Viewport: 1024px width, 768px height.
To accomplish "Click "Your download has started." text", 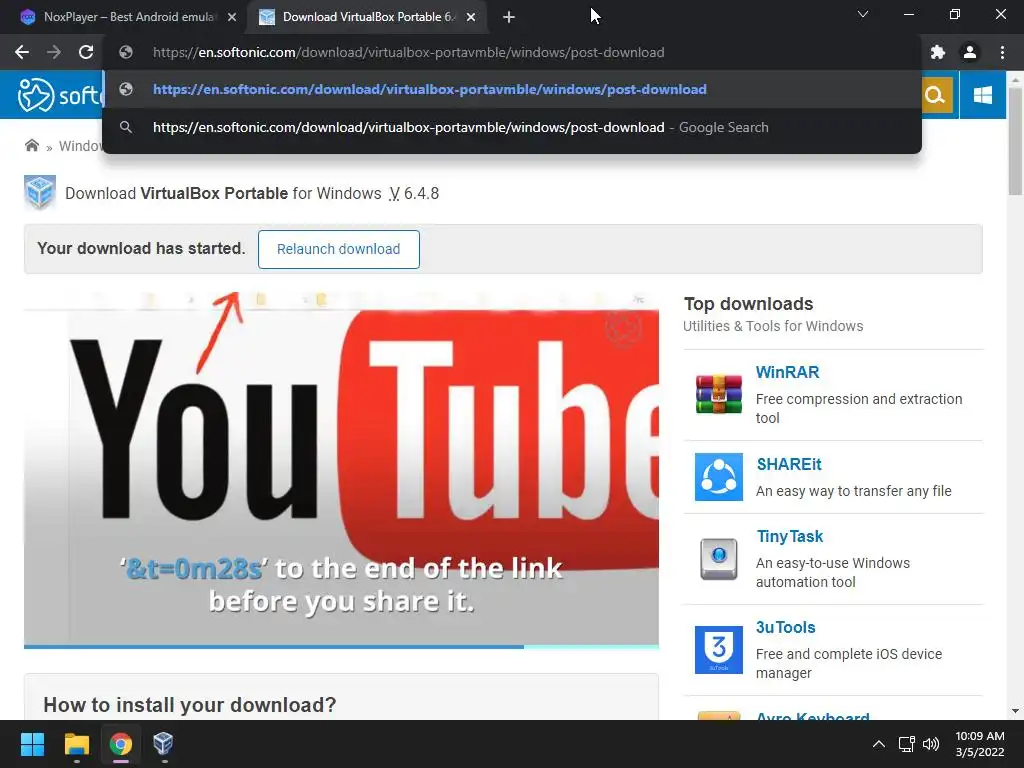I will point(141,248).
